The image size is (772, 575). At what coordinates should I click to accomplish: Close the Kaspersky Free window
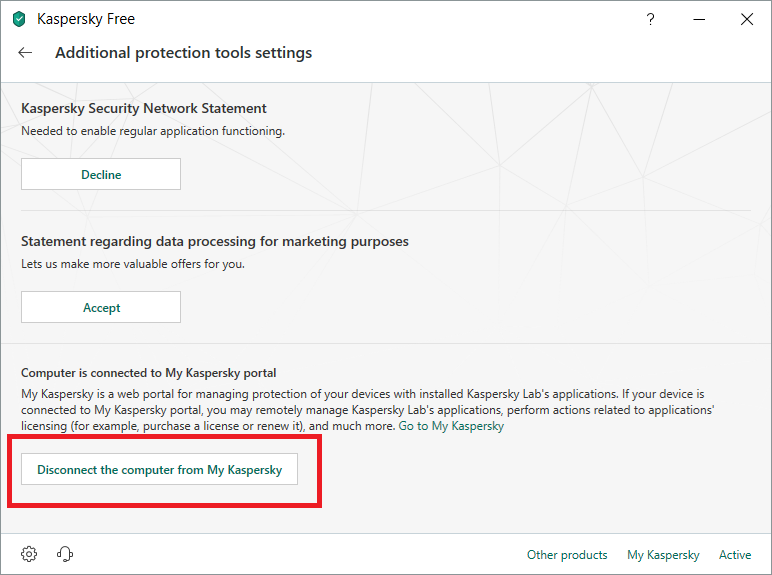(746, 19)
